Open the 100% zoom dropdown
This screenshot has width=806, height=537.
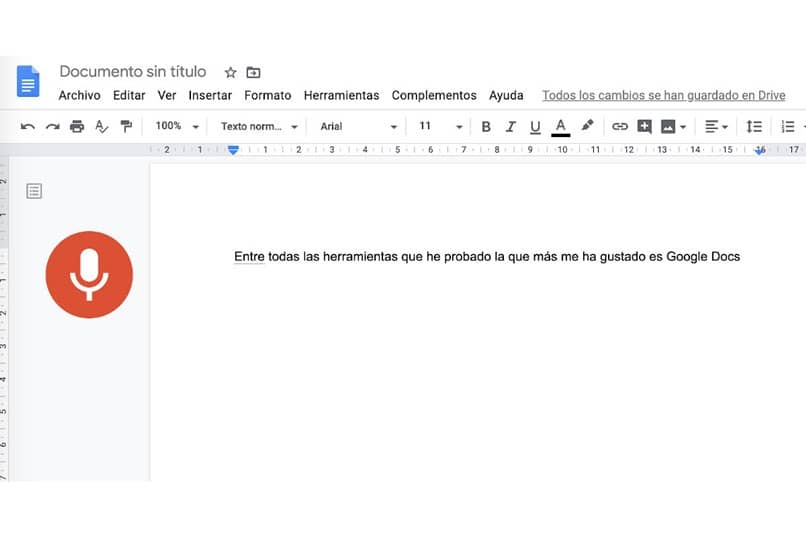click(177, 126)
